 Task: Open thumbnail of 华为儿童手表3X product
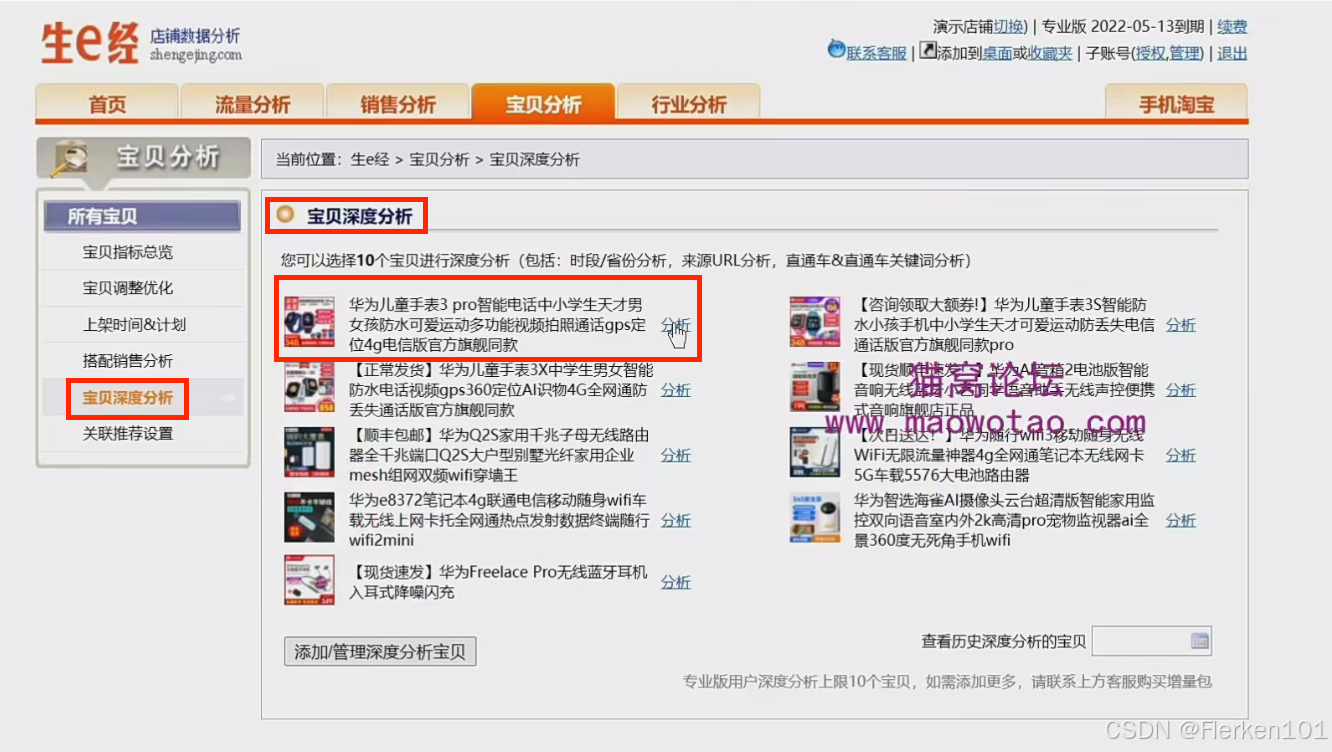coord(309,389)
